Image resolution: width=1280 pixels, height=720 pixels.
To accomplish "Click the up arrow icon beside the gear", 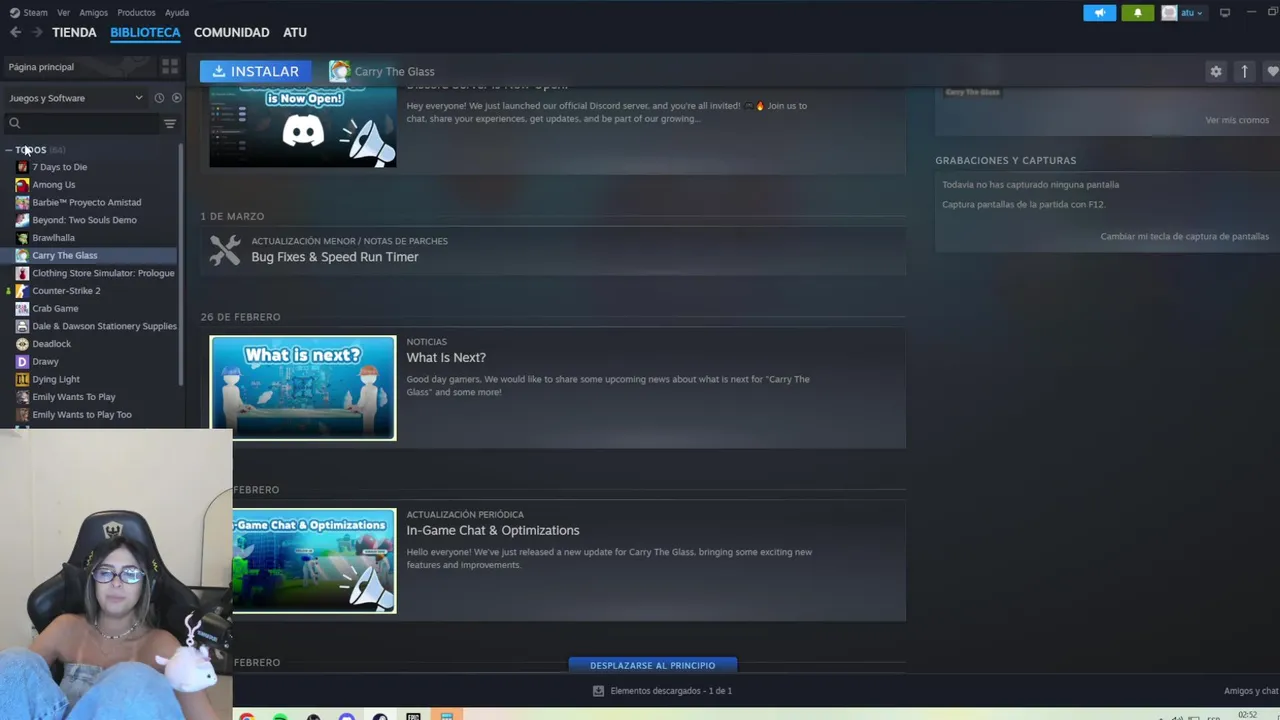I will 1244,71.
